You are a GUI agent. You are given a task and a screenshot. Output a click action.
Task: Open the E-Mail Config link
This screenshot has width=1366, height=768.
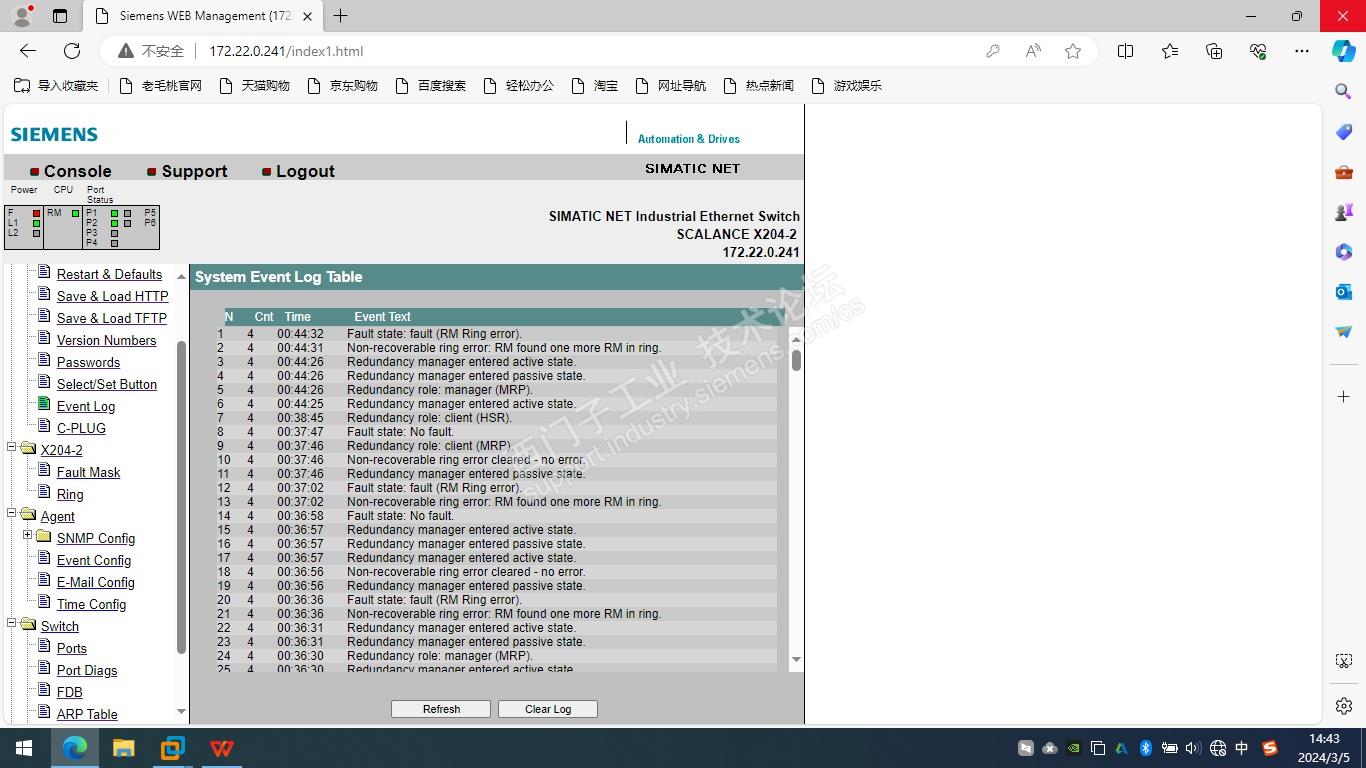[95, 582]
